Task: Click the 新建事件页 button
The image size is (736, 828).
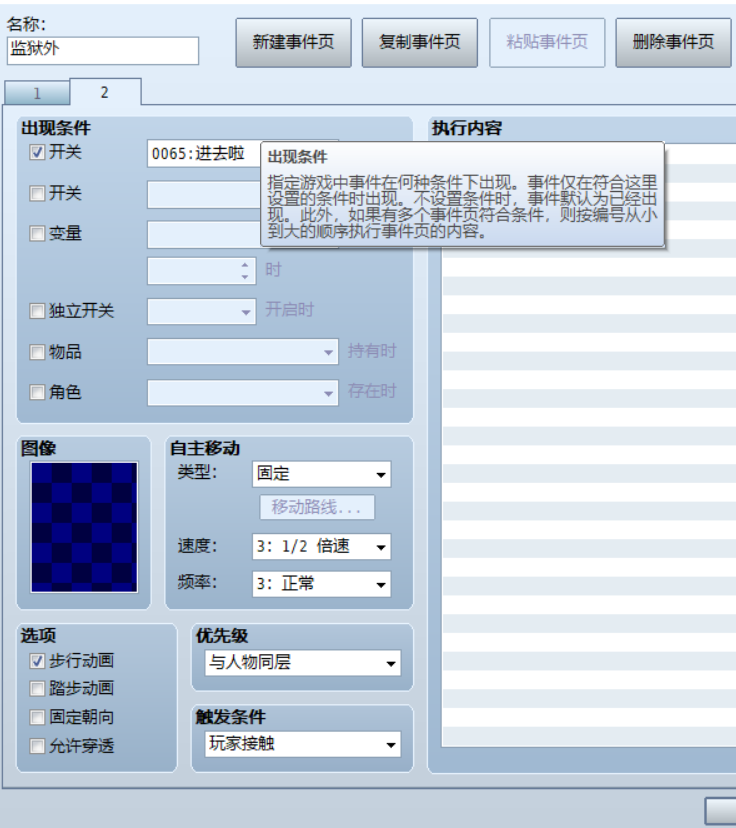Action: coord(293,42)
